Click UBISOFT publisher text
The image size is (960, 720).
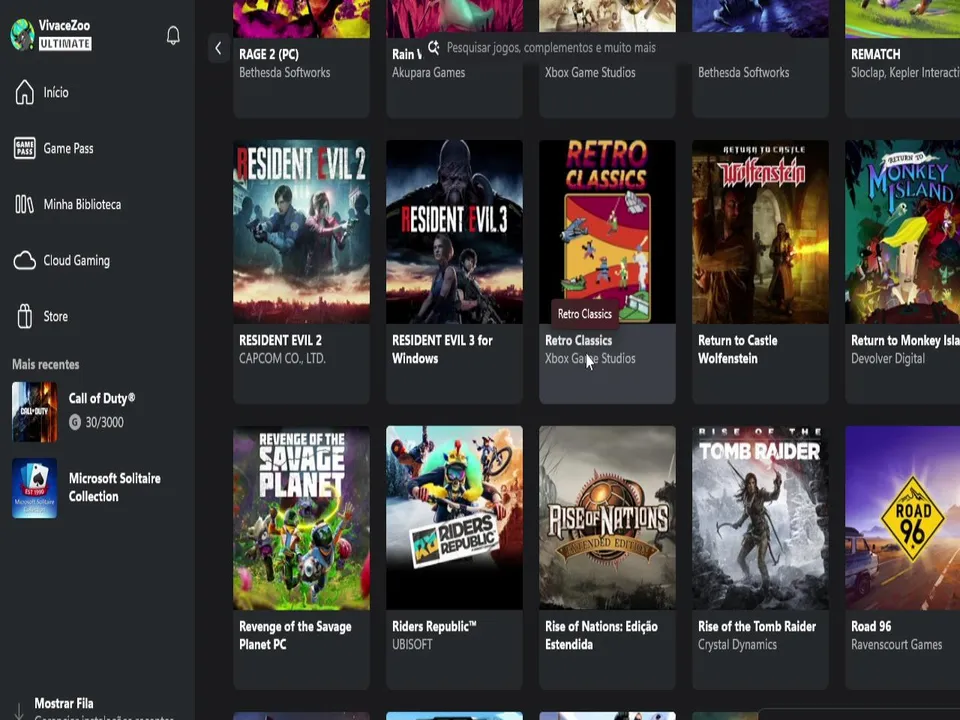pyautogui.click(x=412, y=645)
